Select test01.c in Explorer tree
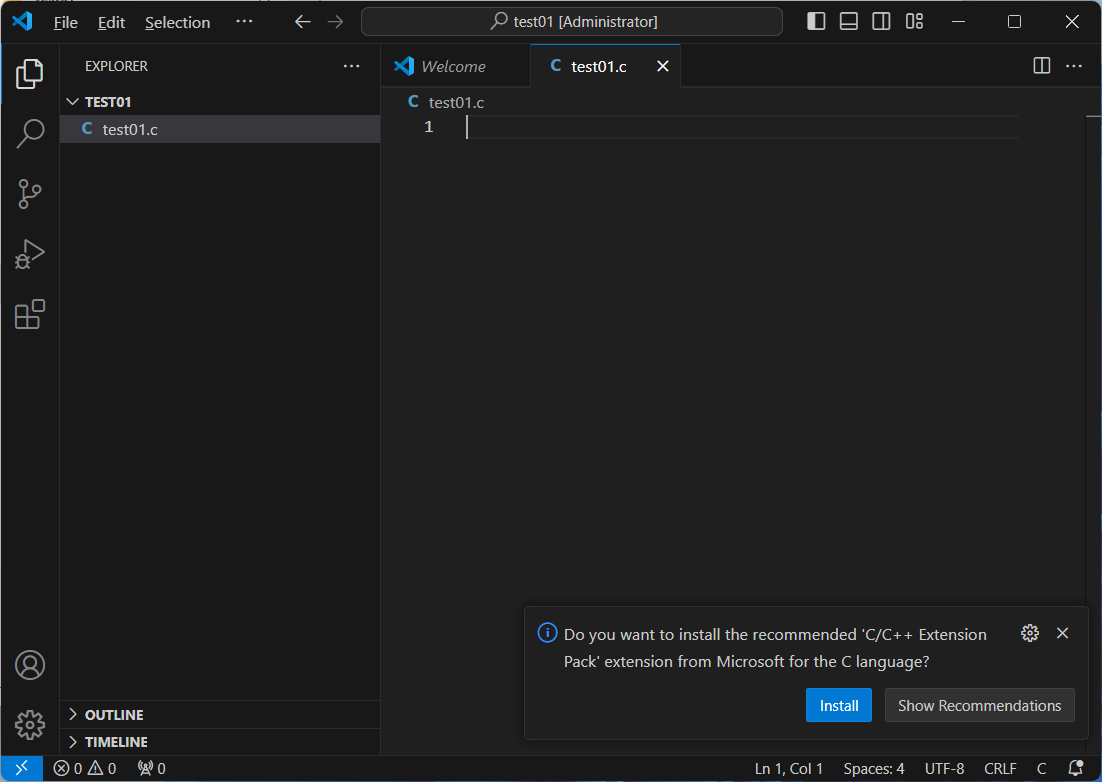The height and width of the screenshot is (782, 1102). click(220, 129)
